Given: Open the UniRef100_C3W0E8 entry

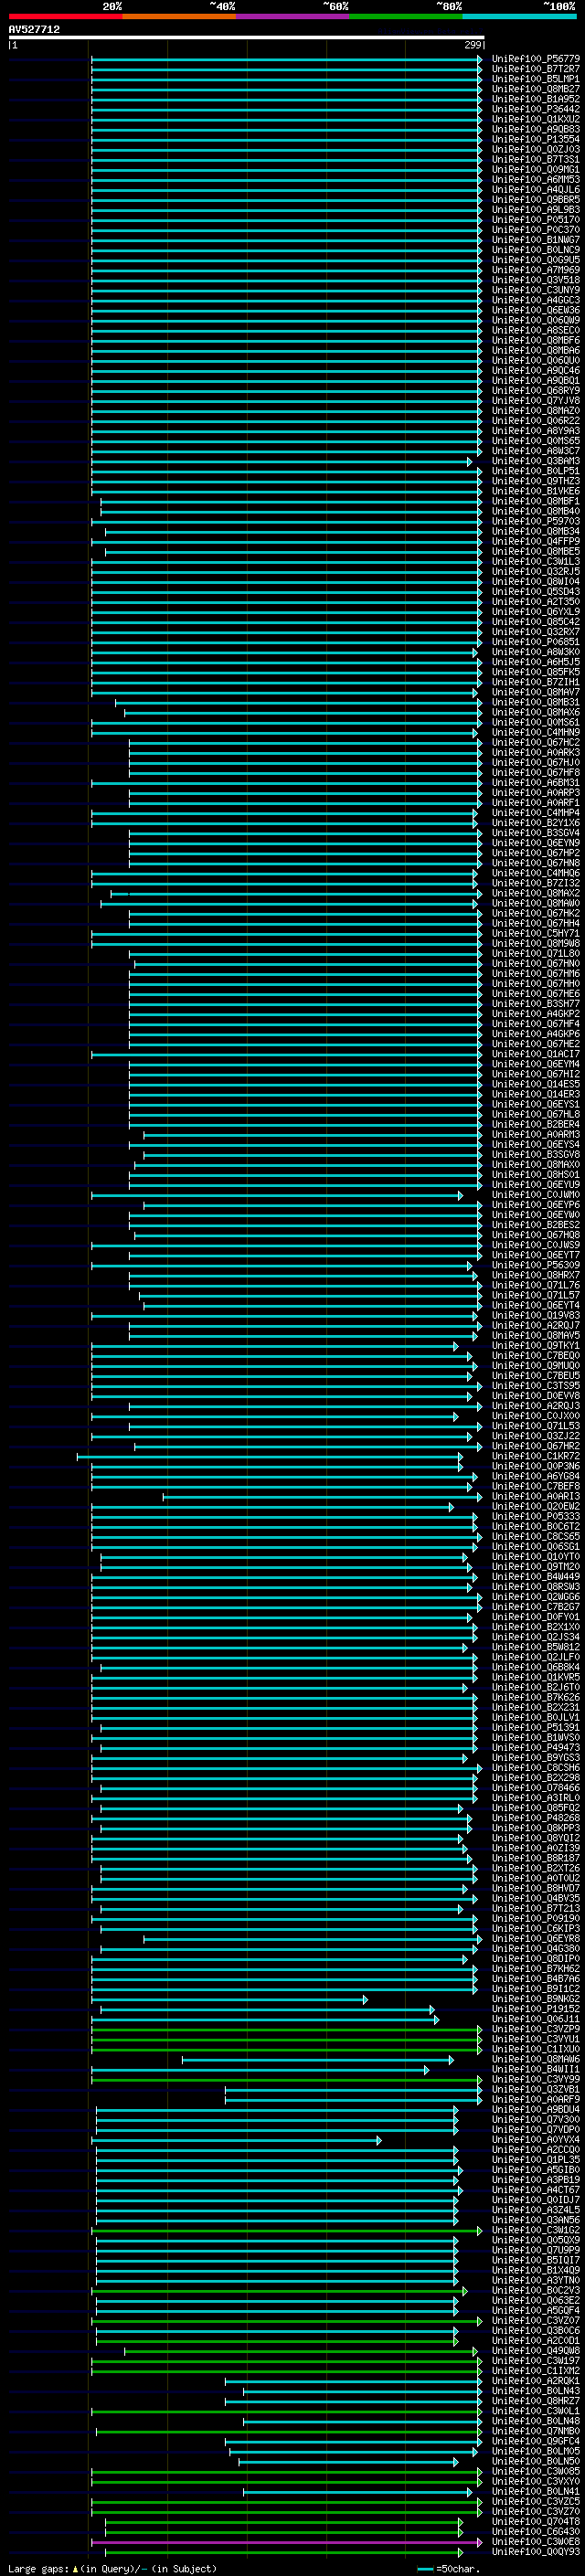Looking at the screenshot, I should click(536, 2541).
